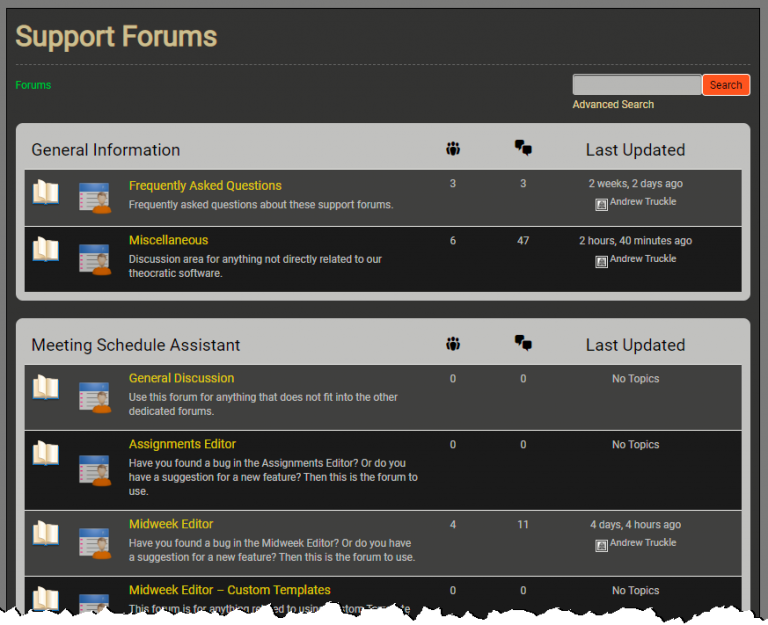Click the '2 weeks, 2 days ago' timestamp
768x625 pixels.
[x=635, y=184]
